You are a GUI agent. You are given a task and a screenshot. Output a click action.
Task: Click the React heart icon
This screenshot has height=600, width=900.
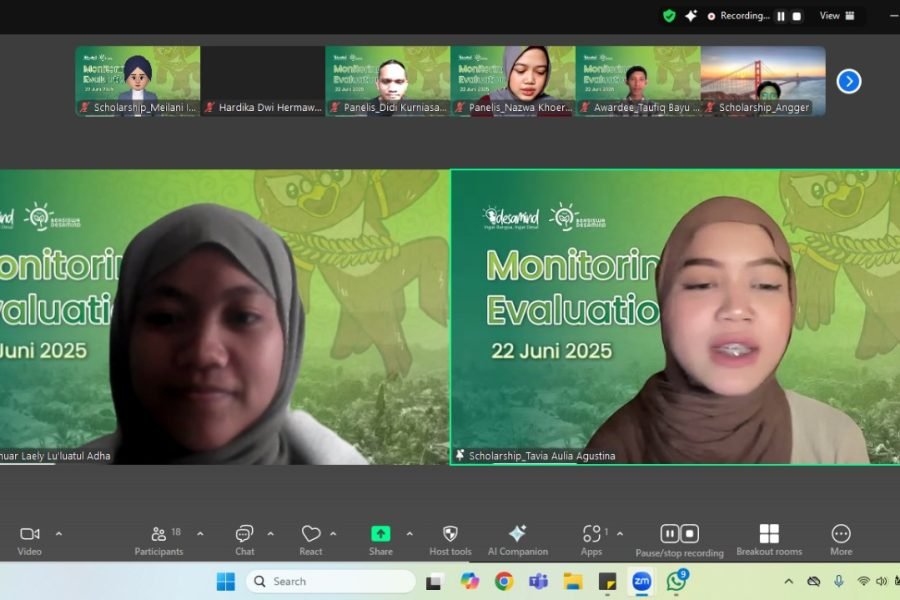tap(311, 534)
